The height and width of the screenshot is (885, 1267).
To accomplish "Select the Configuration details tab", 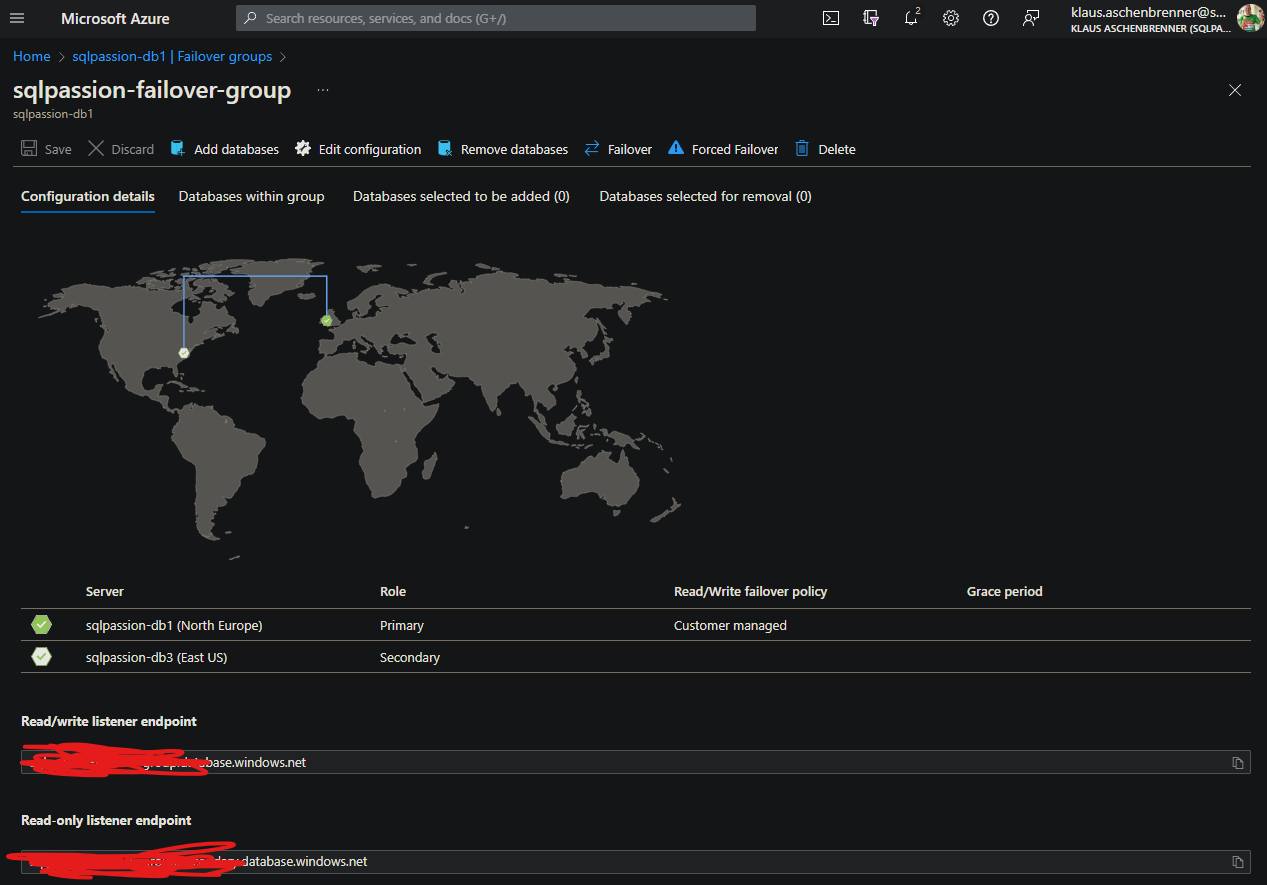I will pyautogui.click(x=88, y=197).
